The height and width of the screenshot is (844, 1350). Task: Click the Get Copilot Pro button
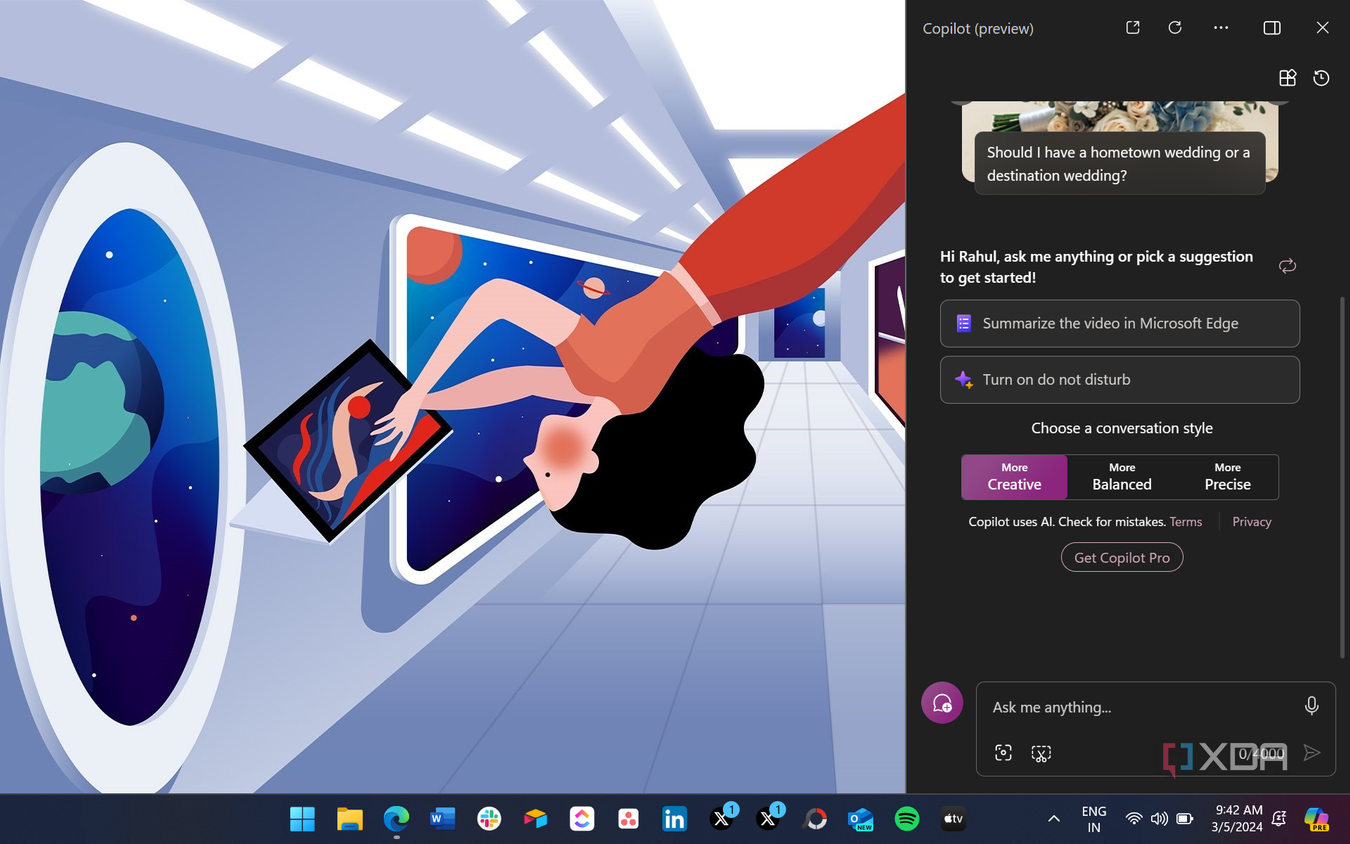(1122, 558)
